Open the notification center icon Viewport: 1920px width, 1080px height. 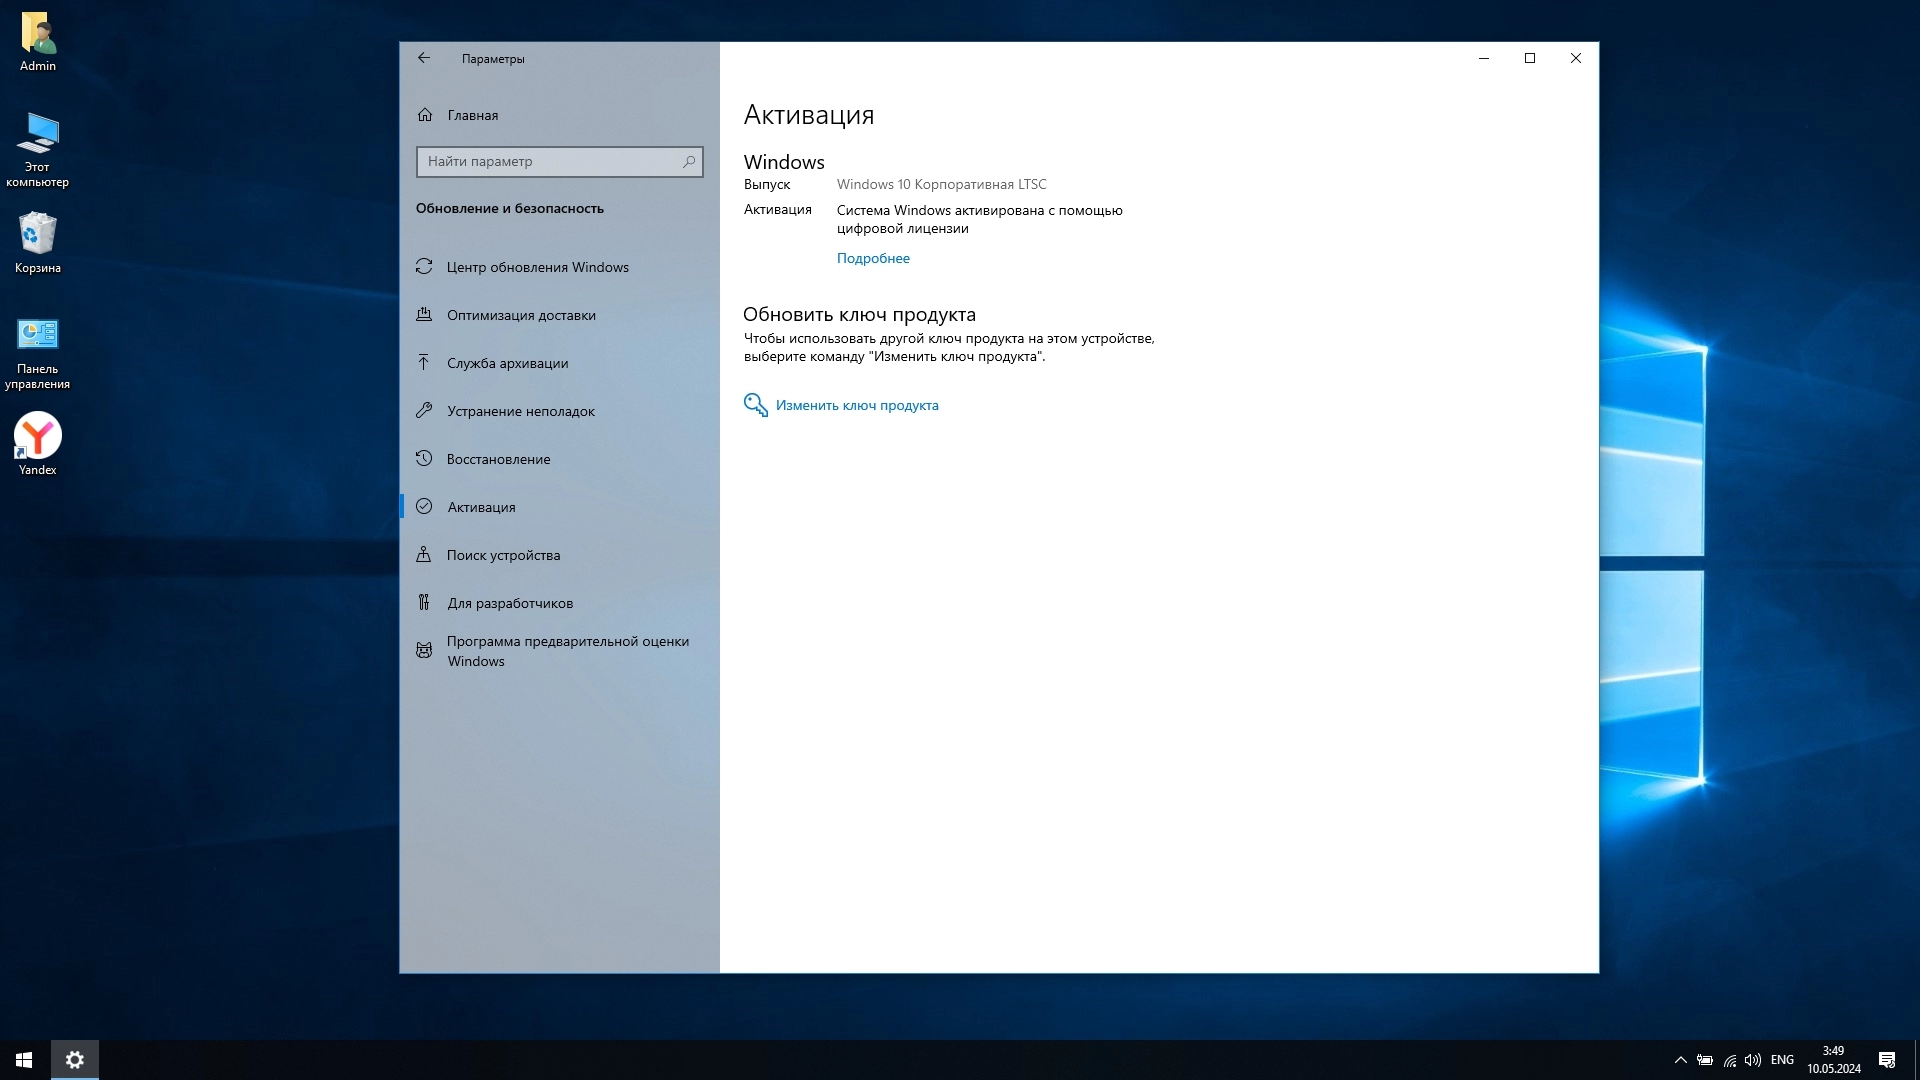point(1887,1060)
